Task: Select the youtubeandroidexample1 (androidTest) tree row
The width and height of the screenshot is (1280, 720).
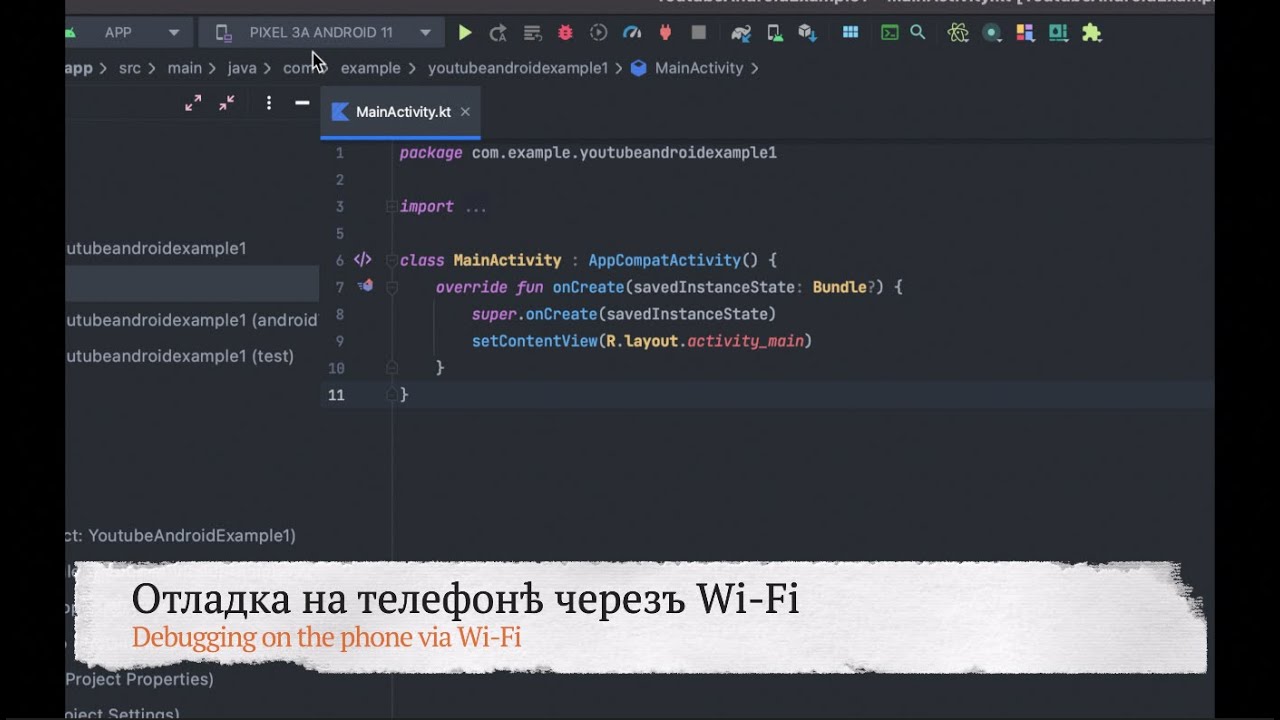Action: click(192, 321)
